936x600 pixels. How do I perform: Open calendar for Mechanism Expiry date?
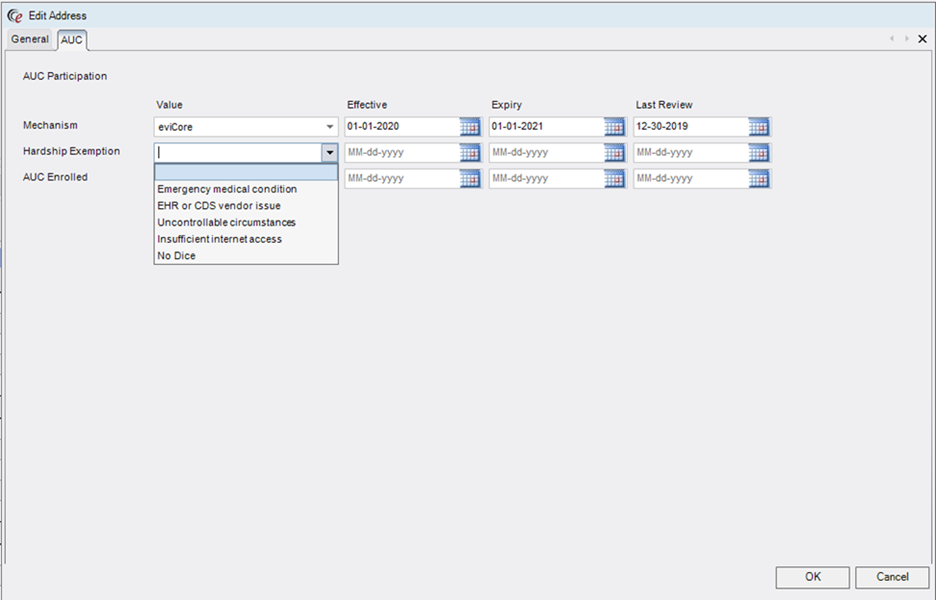pyautogui.click(x=614, y=127)
